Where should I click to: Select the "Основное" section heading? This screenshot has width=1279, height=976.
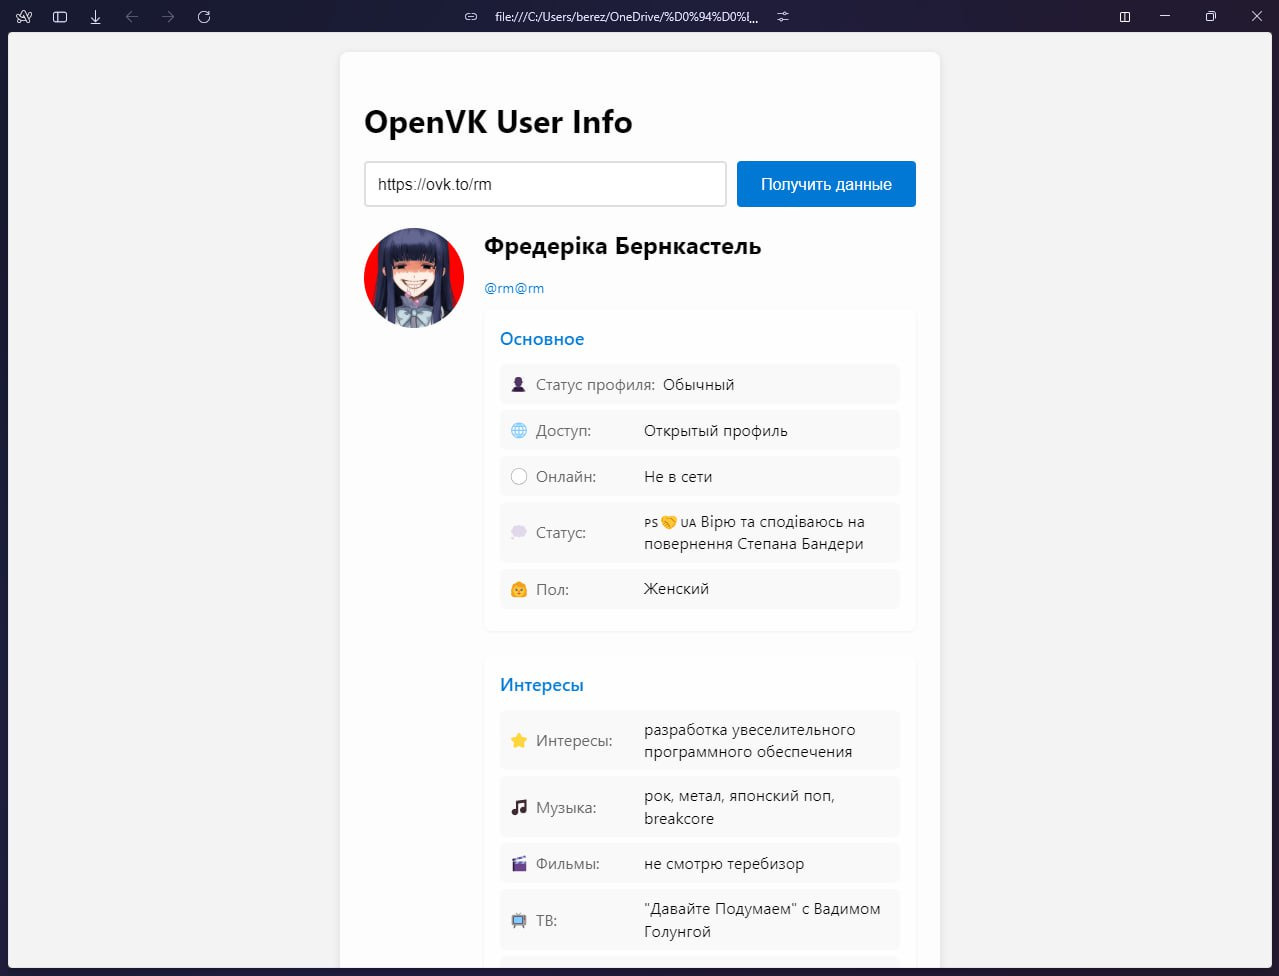point(542,339)
